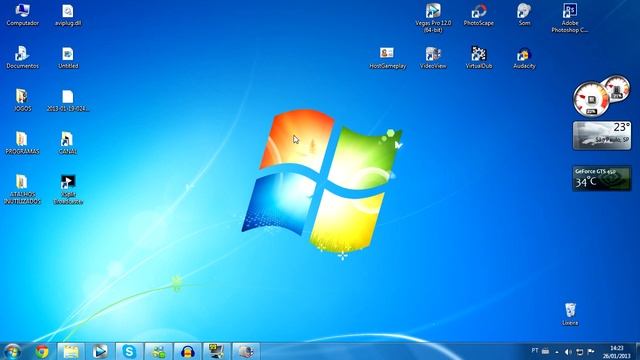
Task: Launch VirtualDub from desktop
Action: point(479,57)
